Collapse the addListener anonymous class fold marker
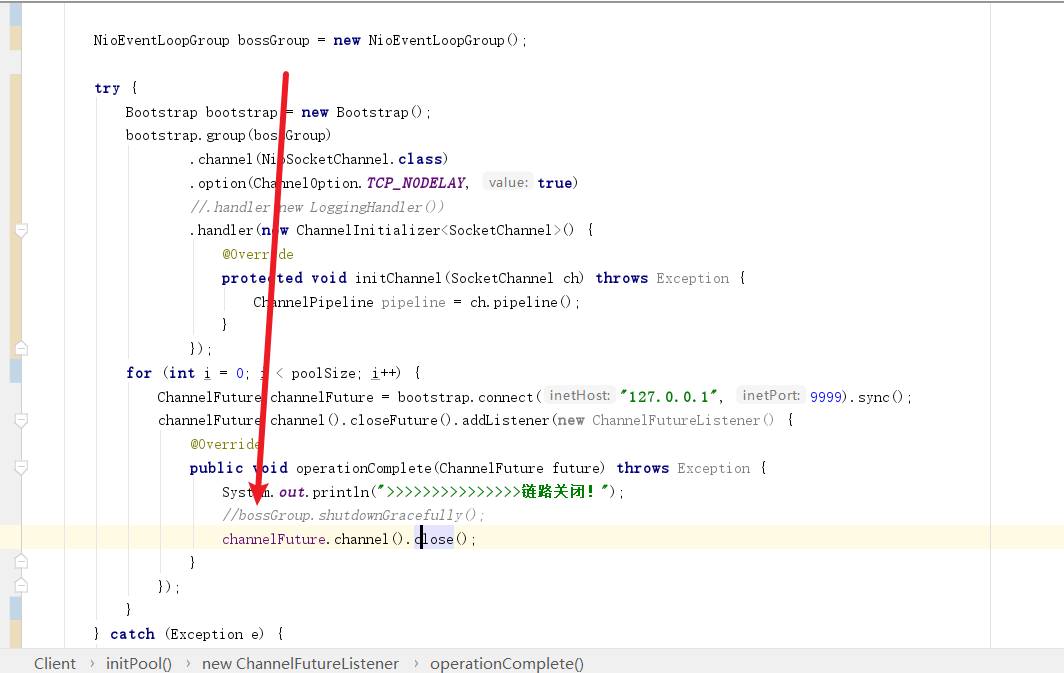The height and width of the screenshot is (673, 1064). (21, 421)
